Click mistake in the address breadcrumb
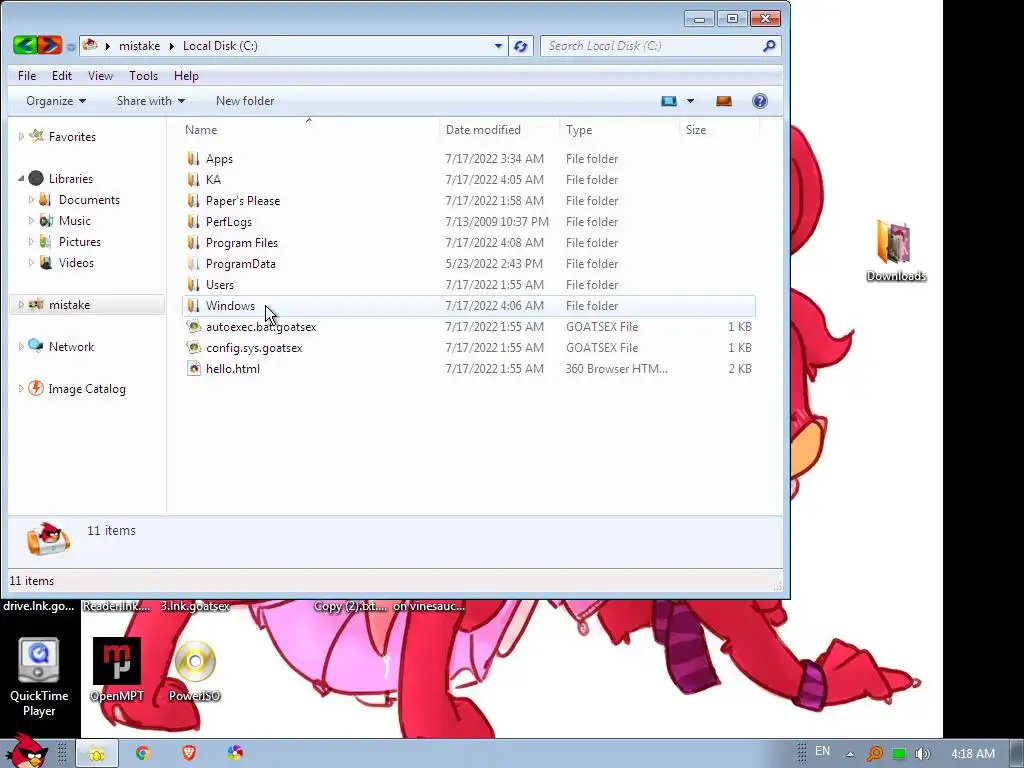This screenshot has height=768, width=1024. (x=139, y=46)
